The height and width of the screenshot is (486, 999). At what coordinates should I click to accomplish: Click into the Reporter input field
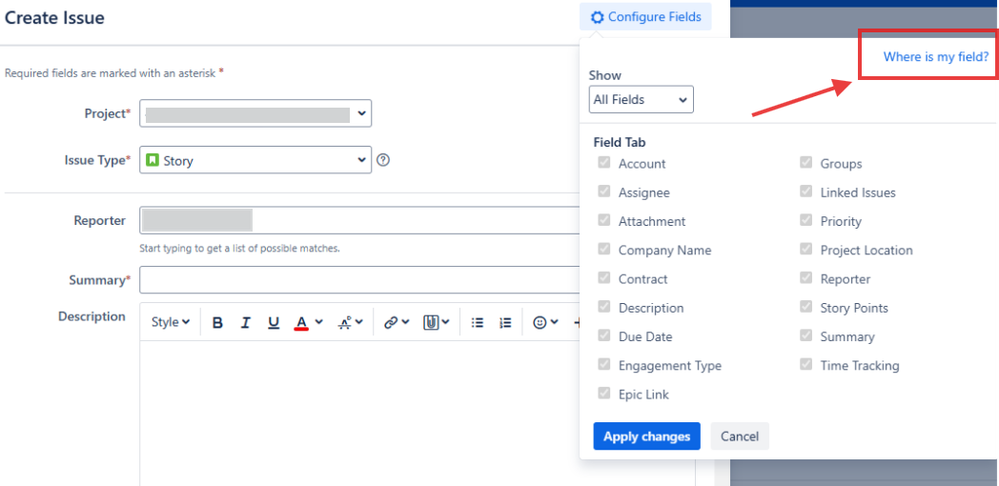(359, 220)
